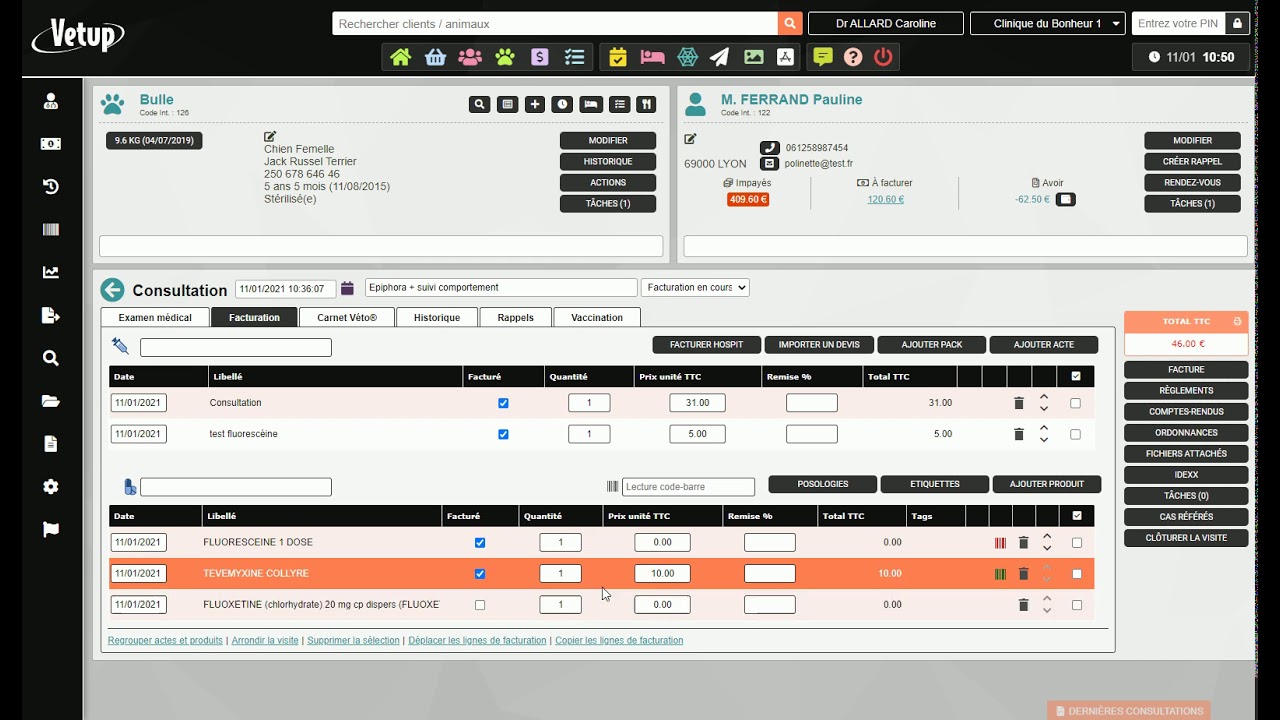Click the red power logout icon
The height and width of the screenshot is (720, 1280).
[882, 57]
